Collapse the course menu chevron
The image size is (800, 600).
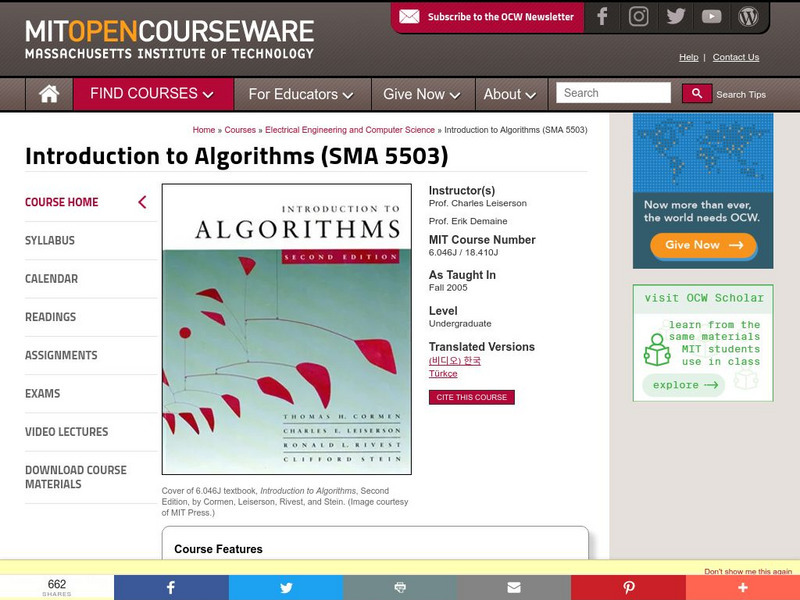point(142,202)
